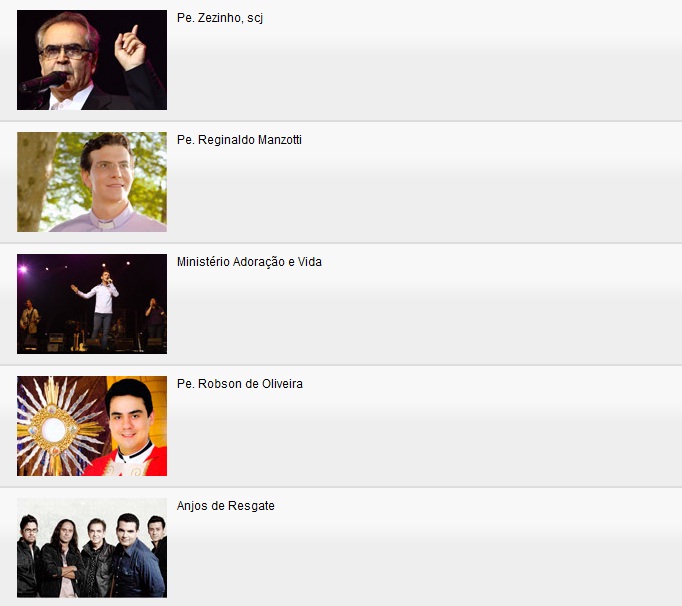Open the "Anjos de Resgate" name link
The width and height of the screenshot is (682, 606).
pos(226,506)
